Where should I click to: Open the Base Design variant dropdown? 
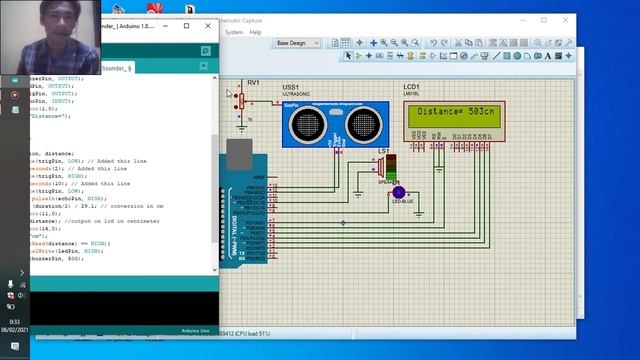point(297,43)
